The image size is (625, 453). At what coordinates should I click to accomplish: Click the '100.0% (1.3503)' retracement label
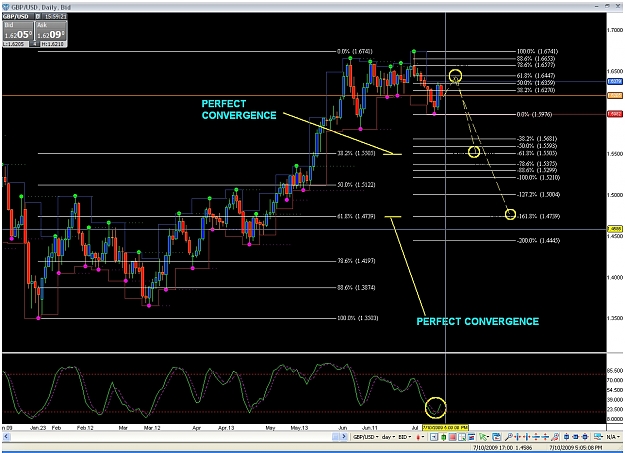tap(358, 318)
